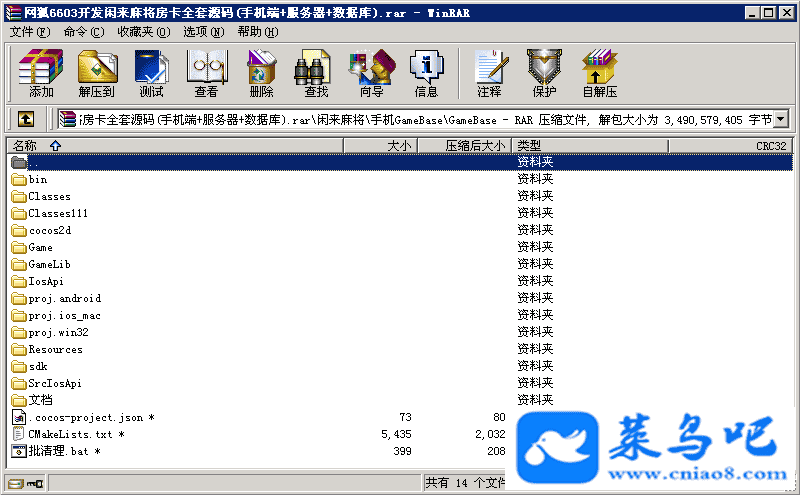
Task: Click the disk drive icon in the status bar
Action: [x=16, y=483]
